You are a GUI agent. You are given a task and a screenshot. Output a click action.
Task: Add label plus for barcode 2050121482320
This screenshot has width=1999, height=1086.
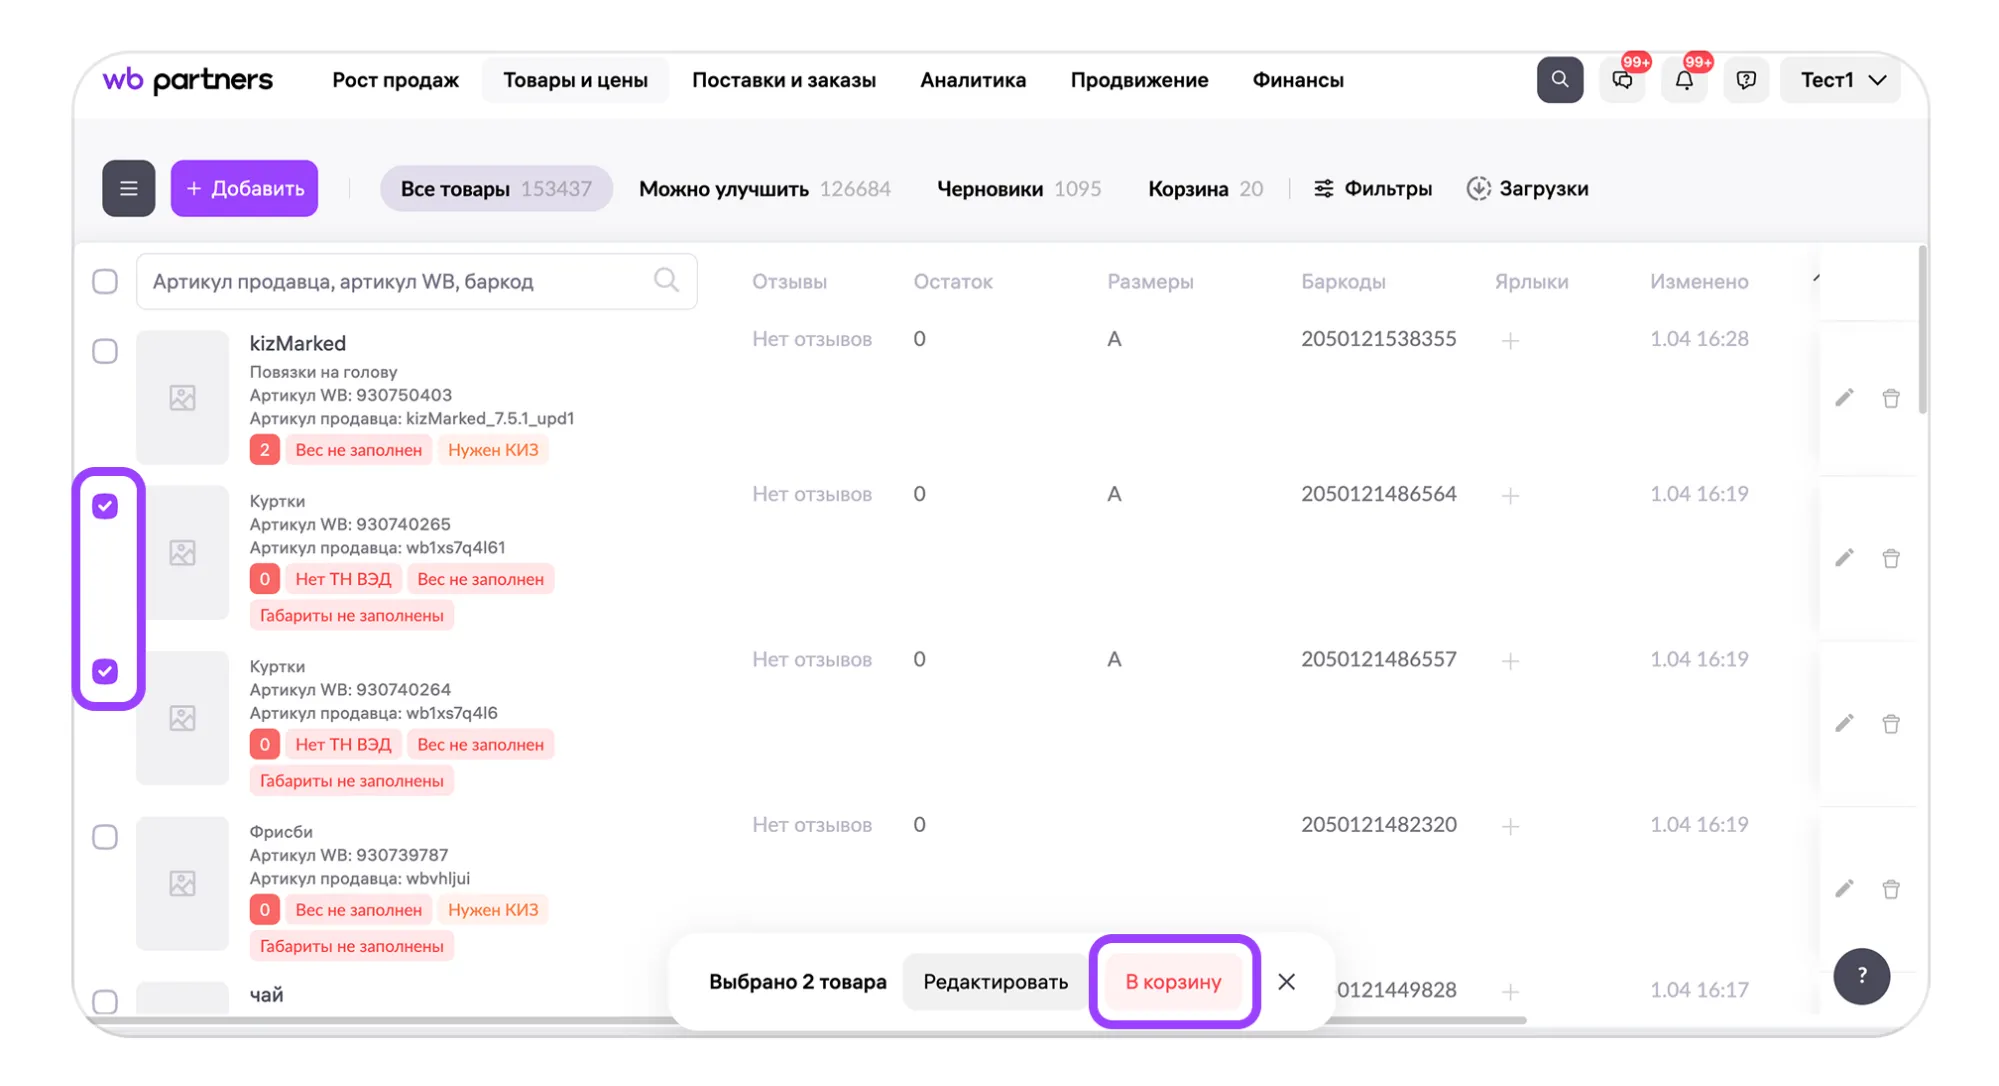coord(1510,827)
